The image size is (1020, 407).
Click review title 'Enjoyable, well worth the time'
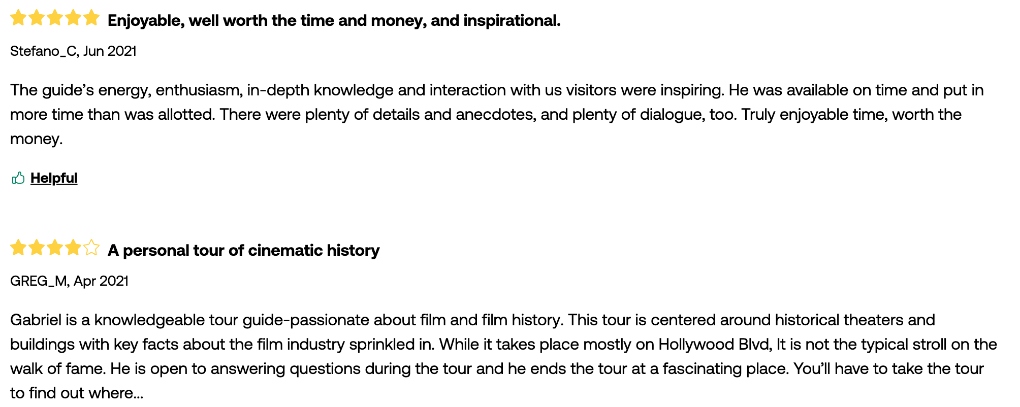334,21
